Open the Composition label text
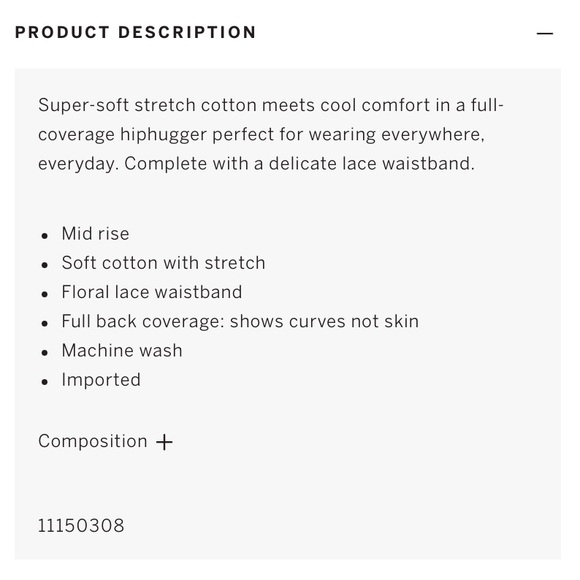Viewport: 580px width, 580px height. click(92, 441)
